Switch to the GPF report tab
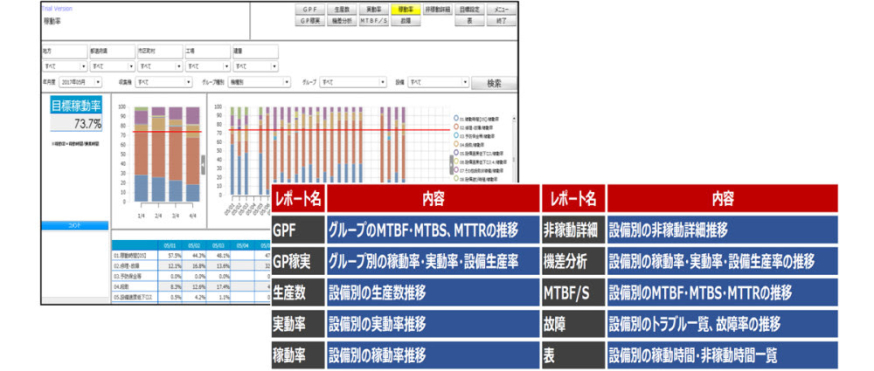 coord(309,10)
